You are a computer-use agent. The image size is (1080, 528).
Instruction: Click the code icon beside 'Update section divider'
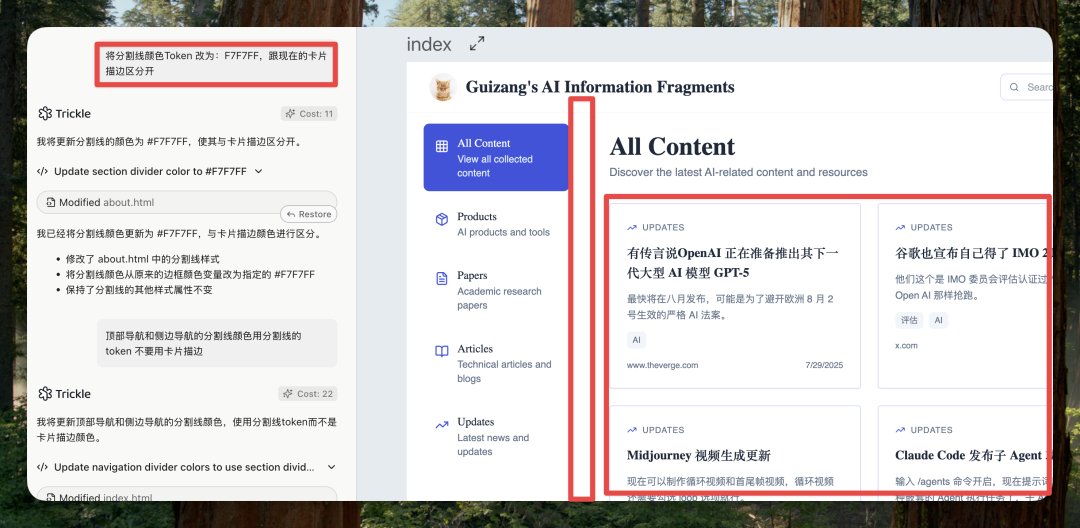coord(42,171)
